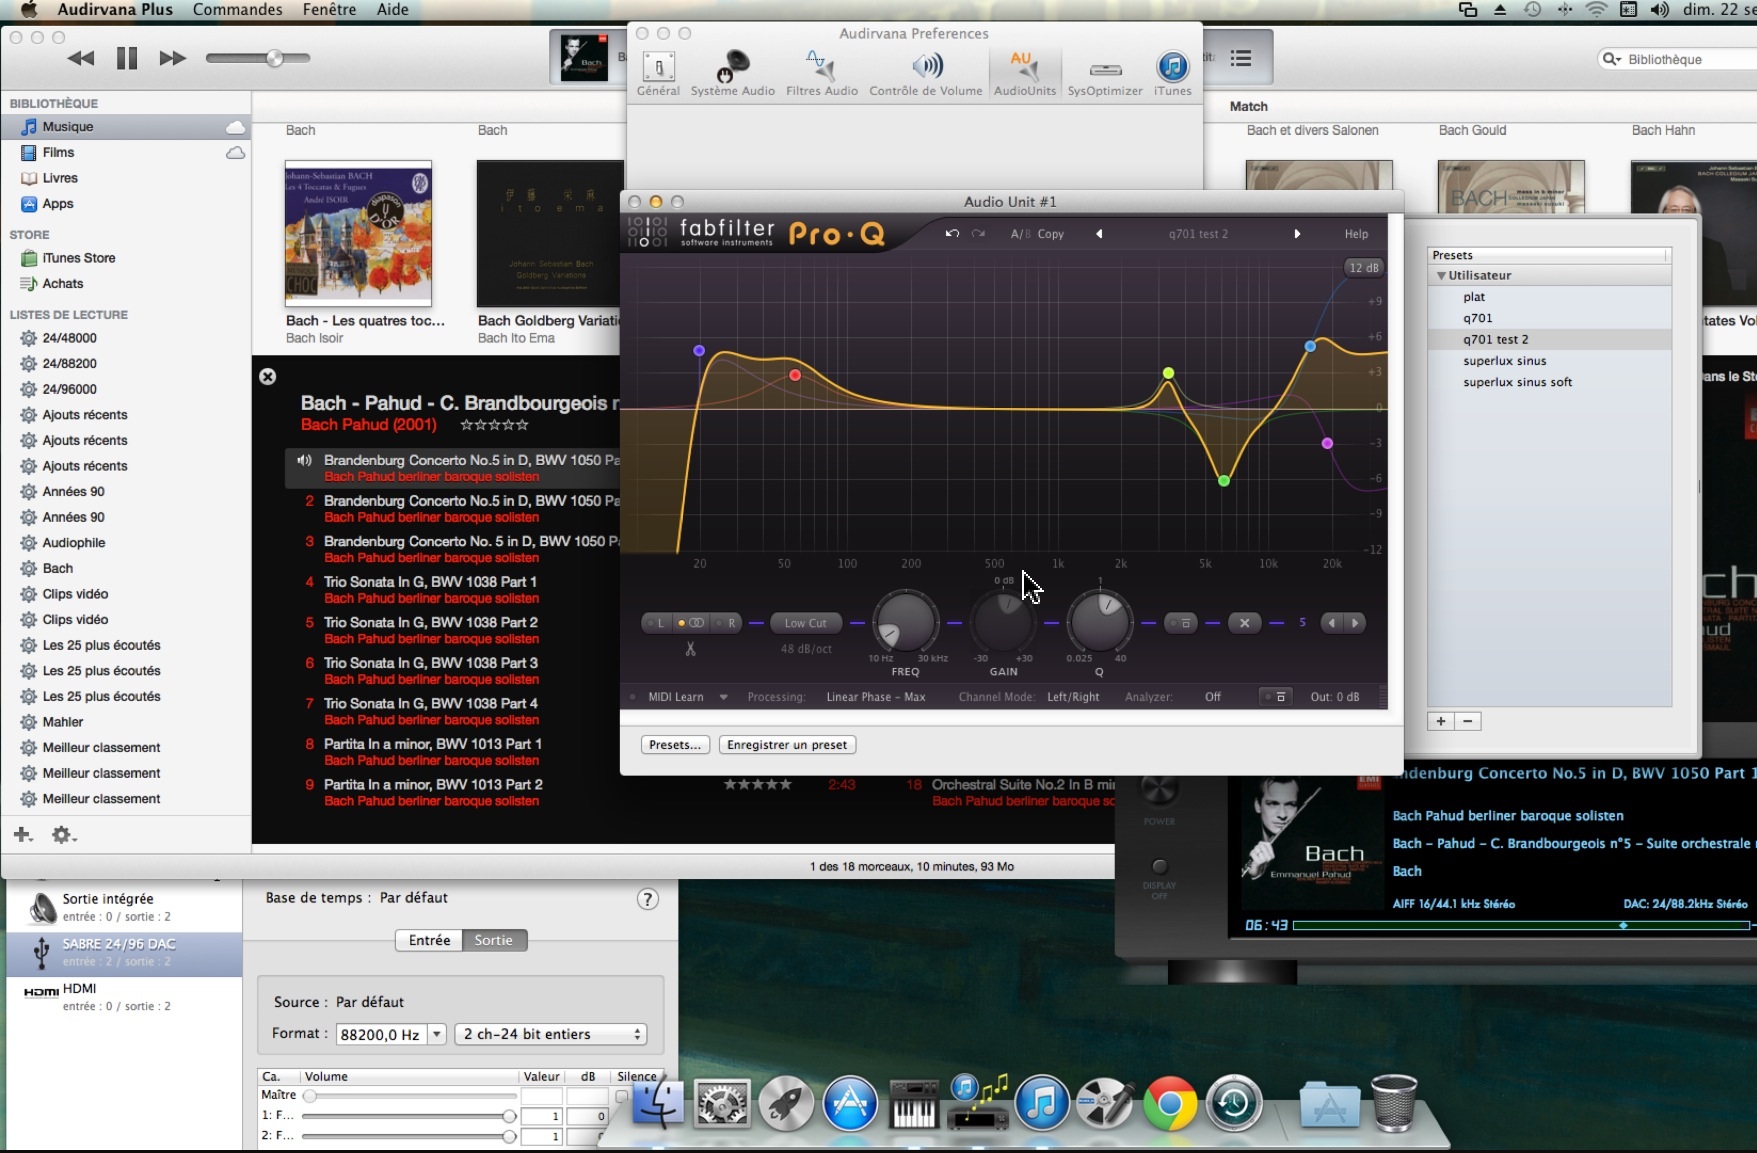Select the 'superlux sinus soft' preset
Image resolution: width=1757 pixels, height=1153 pixels.
point(1517,382)
